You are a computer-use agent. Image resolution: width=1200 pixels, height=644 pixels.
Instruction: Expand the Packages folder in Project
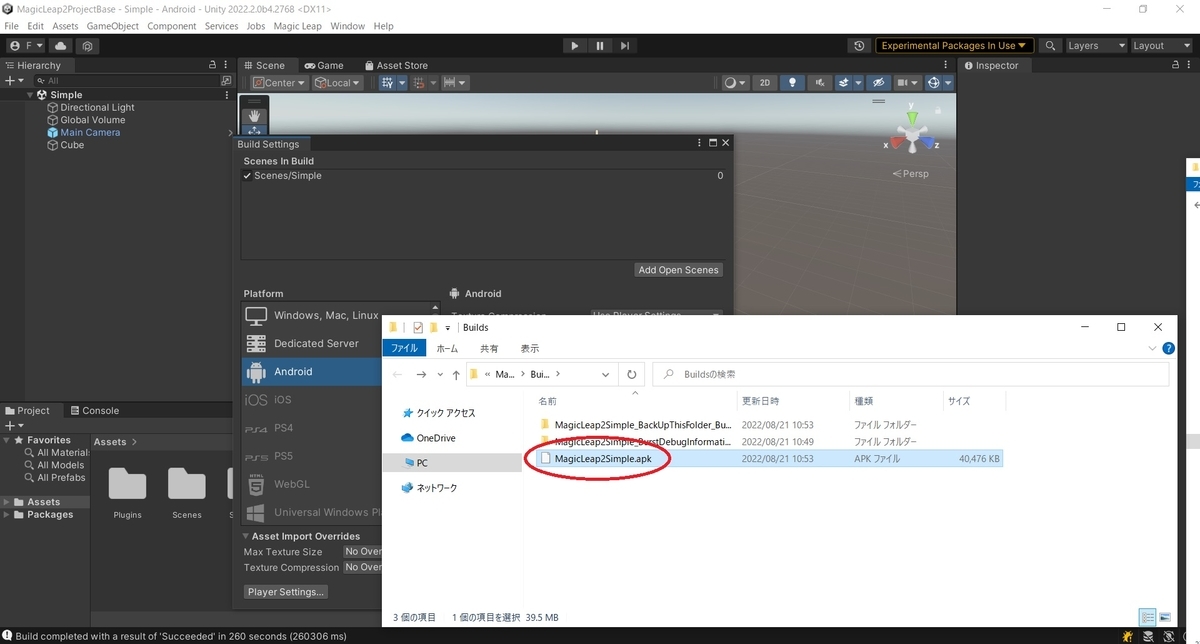7,515
